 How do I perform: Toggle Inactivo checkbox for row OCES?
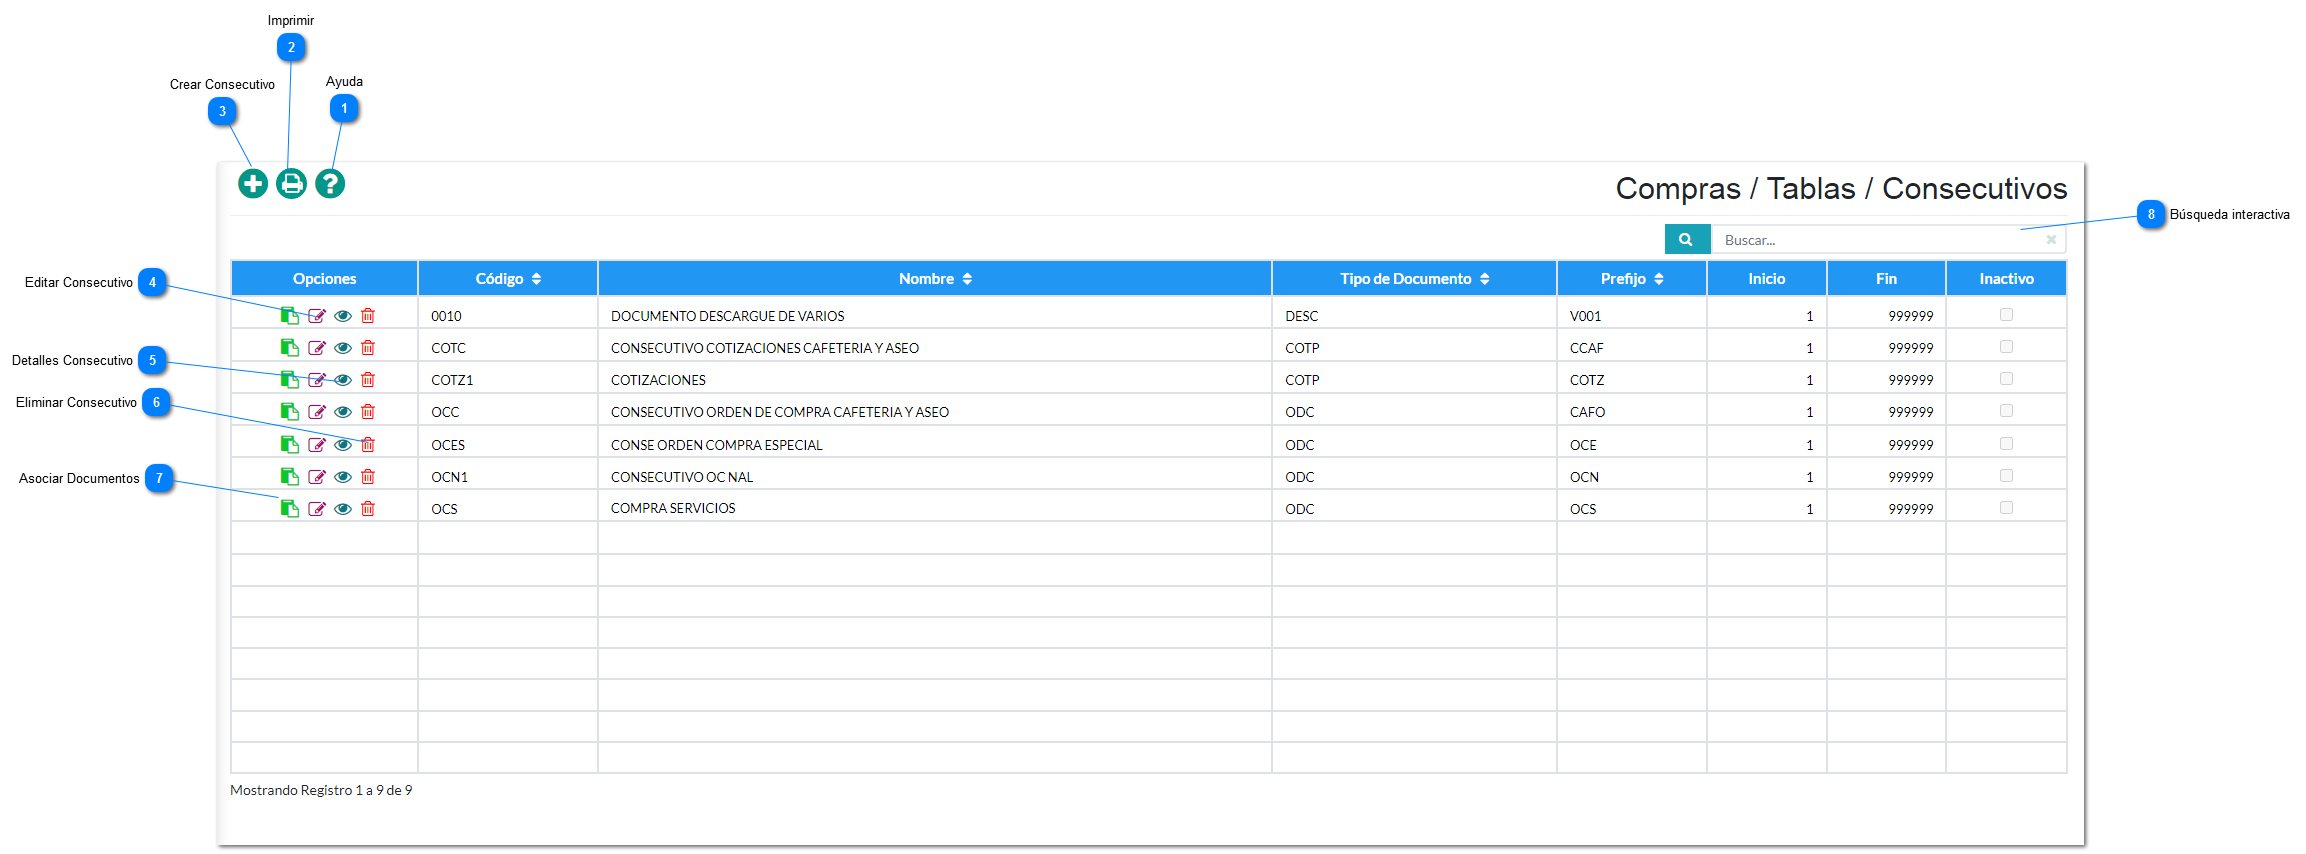2006,444
